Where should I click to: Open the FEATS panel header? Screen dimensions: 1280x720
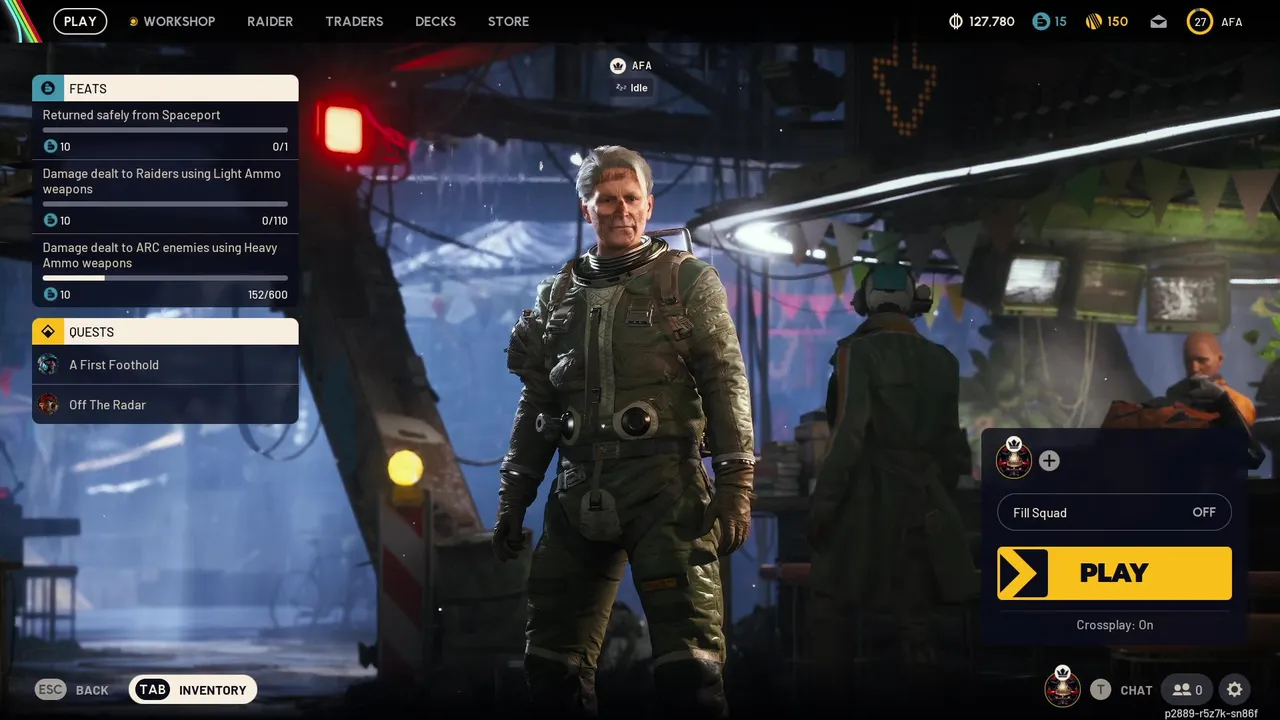tap(165, 88)
